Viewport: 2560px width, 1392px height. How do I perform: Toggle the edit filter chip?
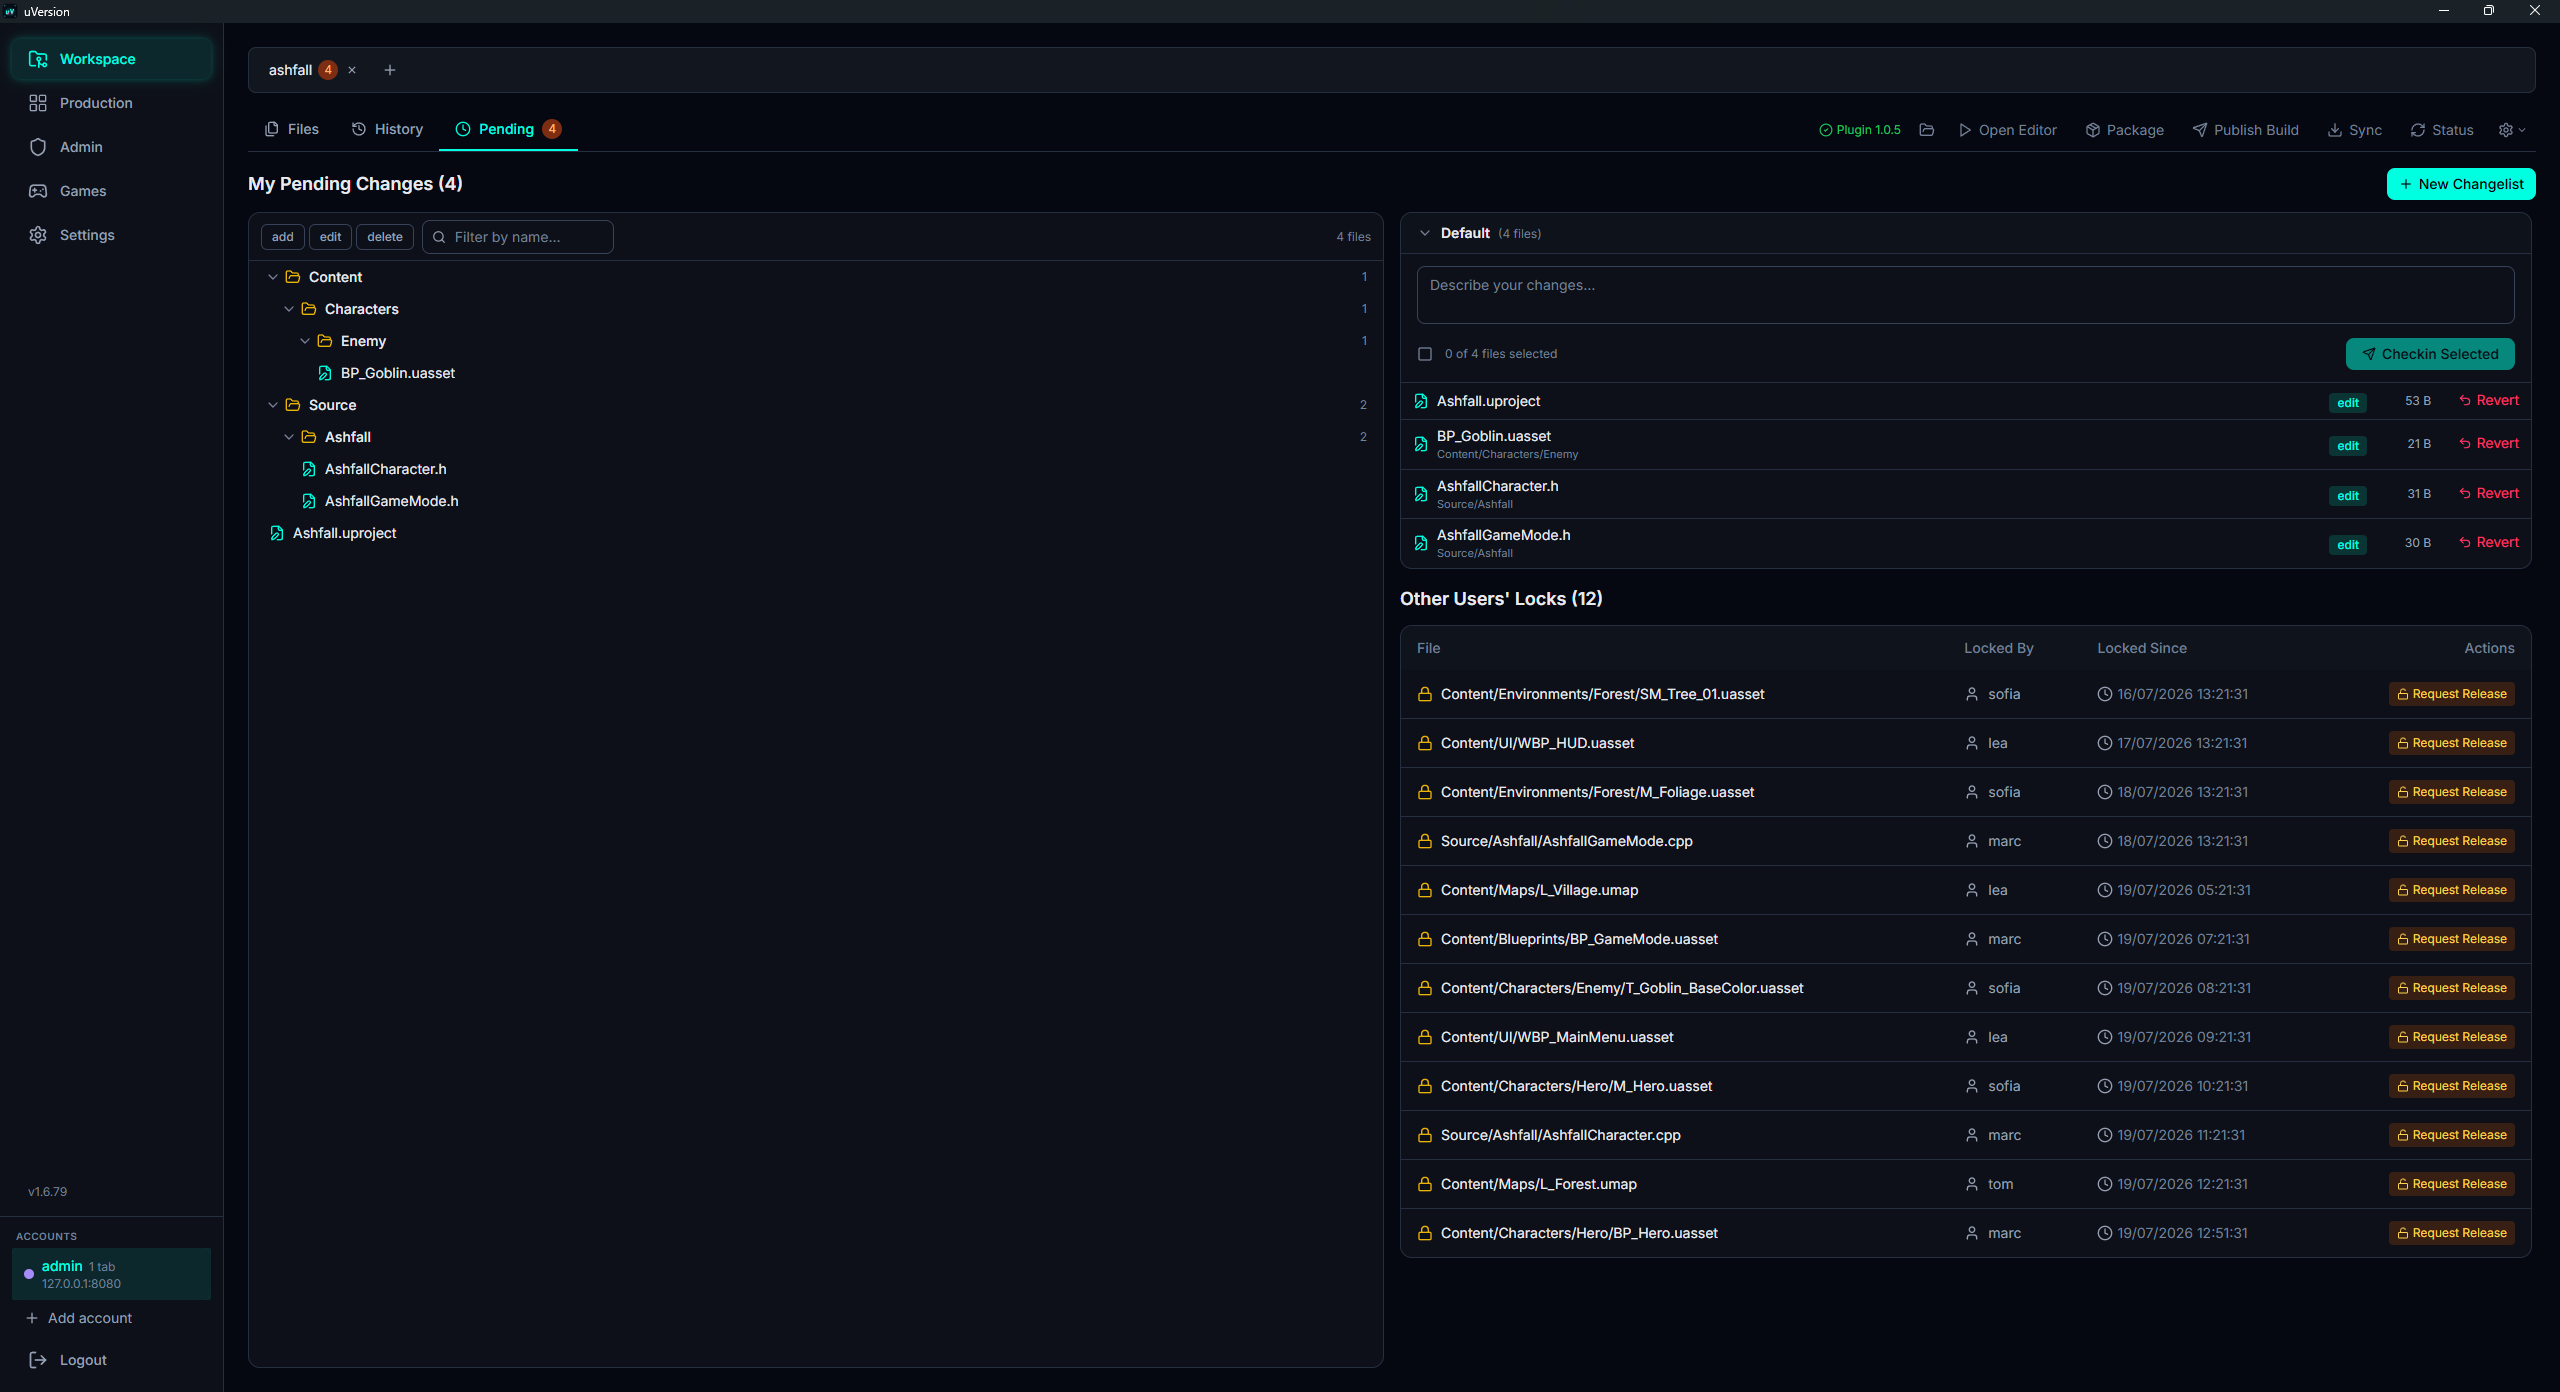pyautogui.click(x=331, y=237)
